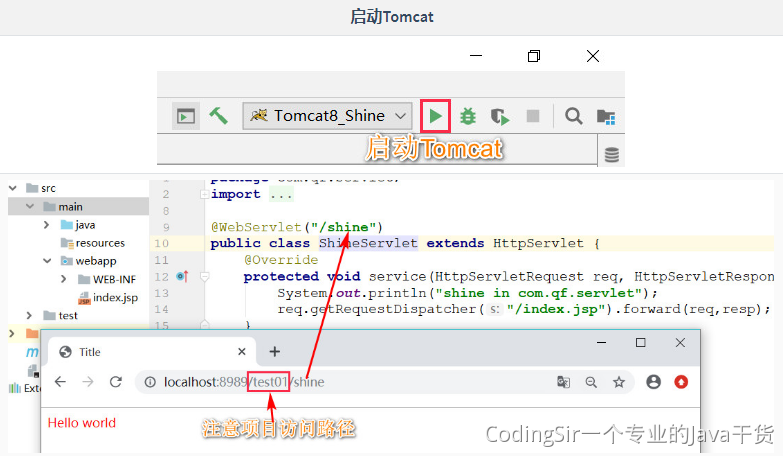Click ShineServlet class name in editor
This screenshot has width=783, height=456.
(x=368, y=243)
